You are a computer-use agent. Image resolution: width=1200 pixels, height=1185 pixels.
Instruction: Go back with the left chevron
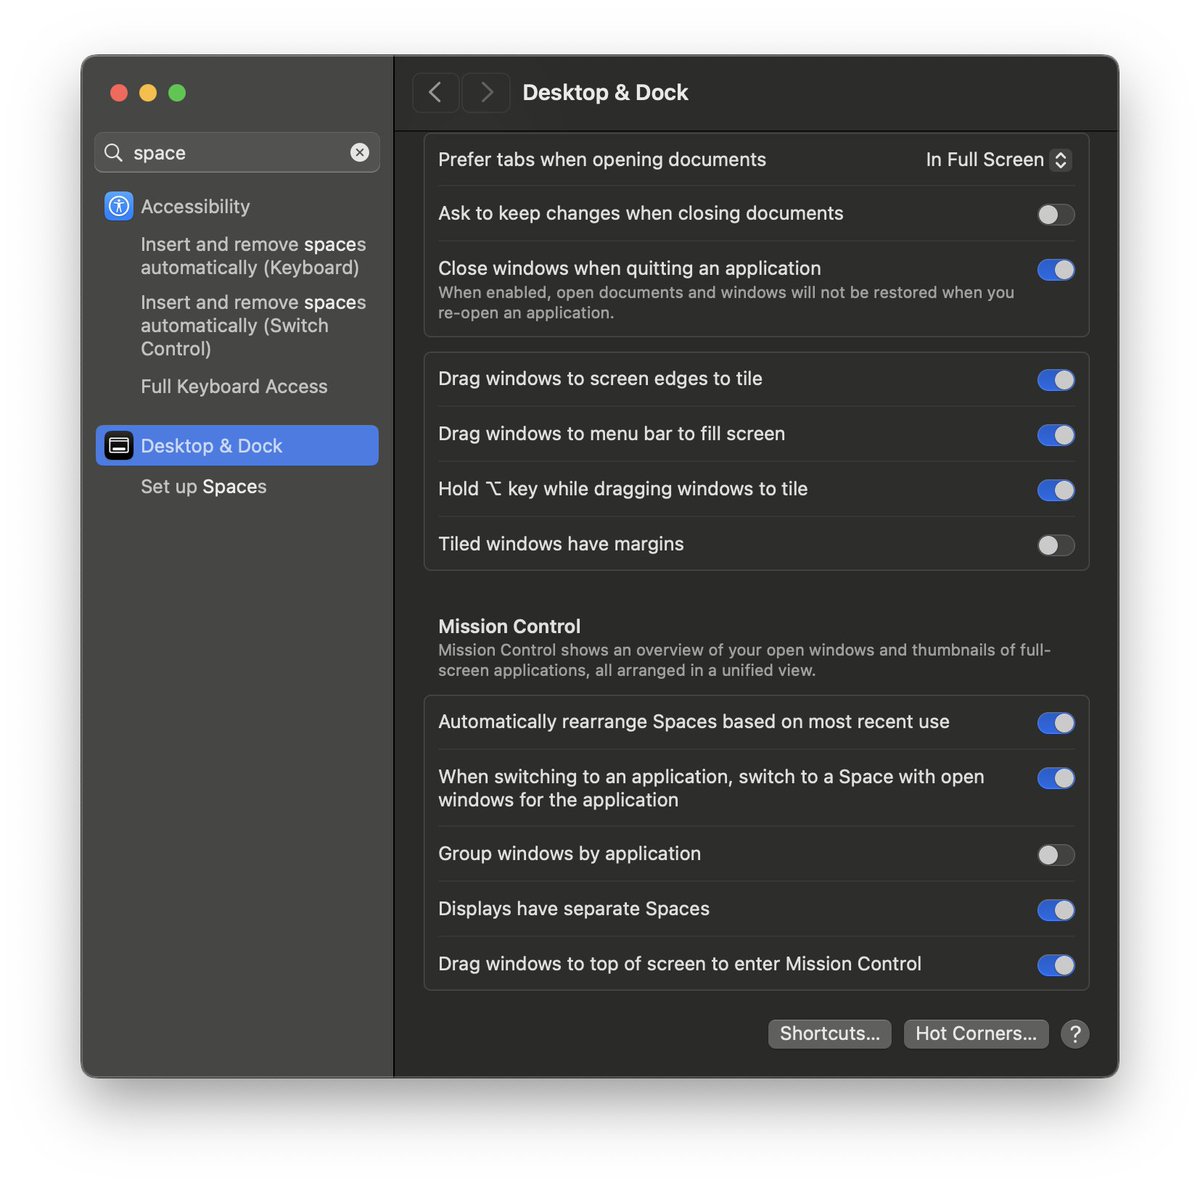(435, 92)
